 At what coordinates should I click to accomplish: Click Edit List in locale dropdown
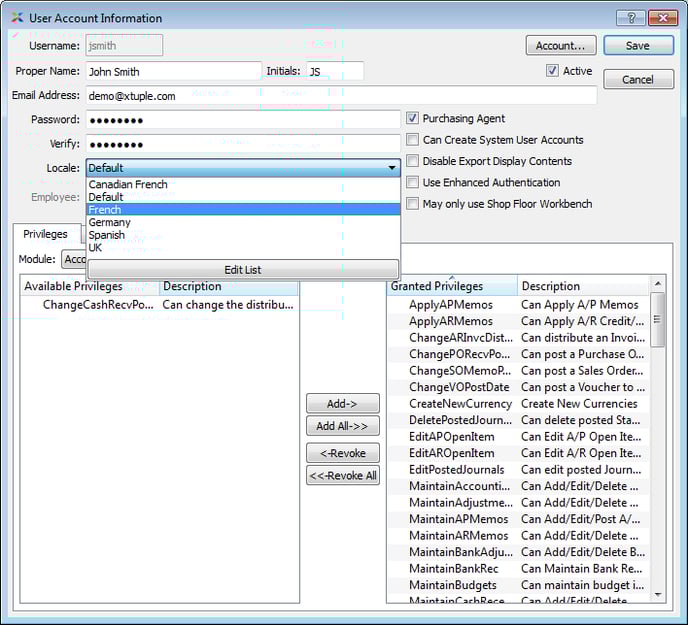coord(243,269)
